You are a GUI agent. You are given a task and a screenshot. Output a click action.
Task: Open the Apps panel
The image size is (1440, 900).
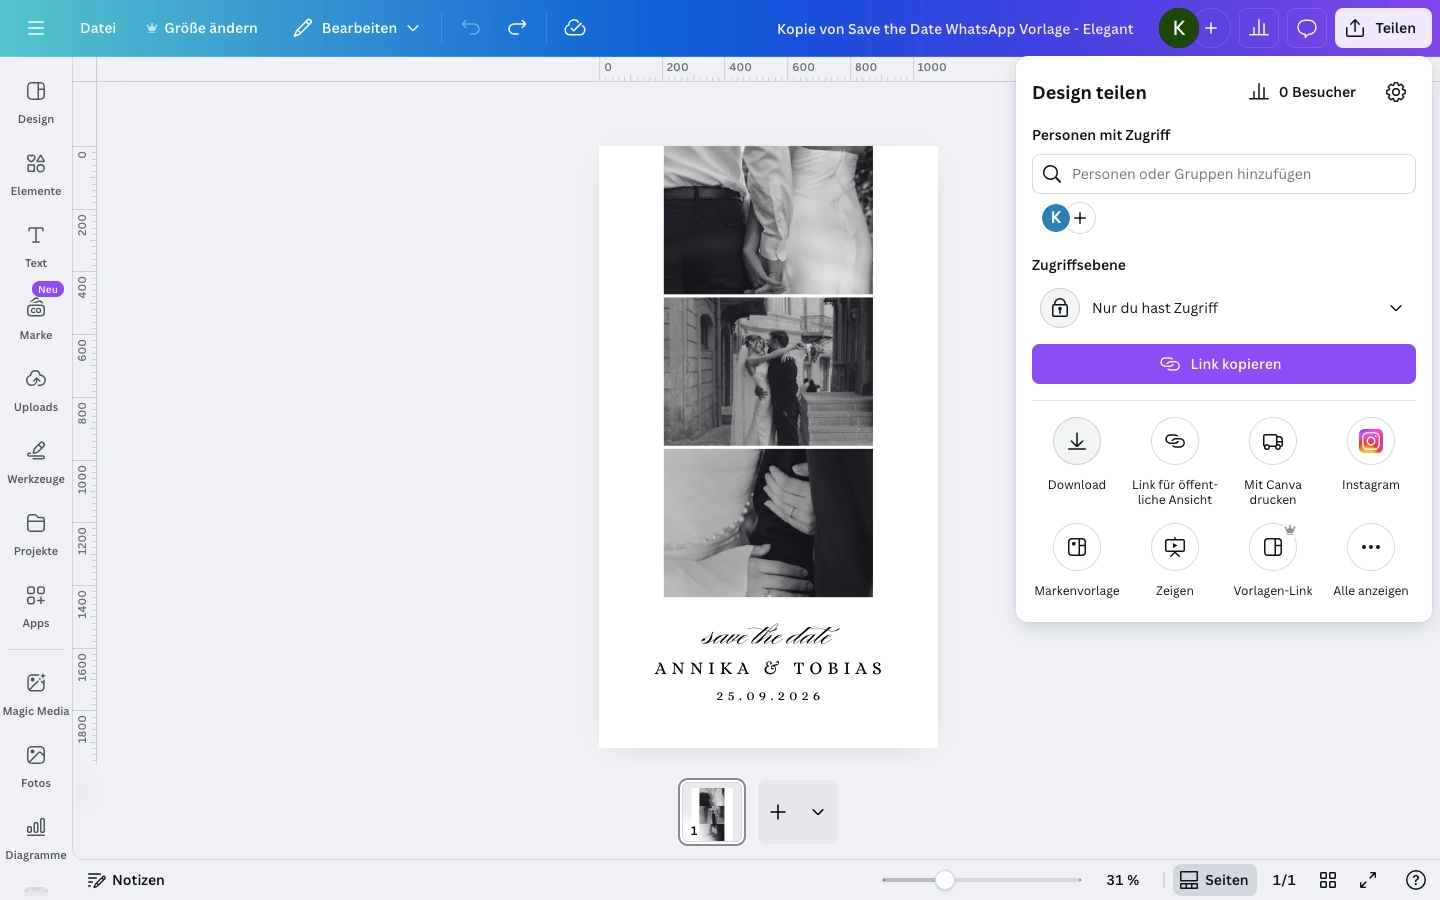(36, 607)
